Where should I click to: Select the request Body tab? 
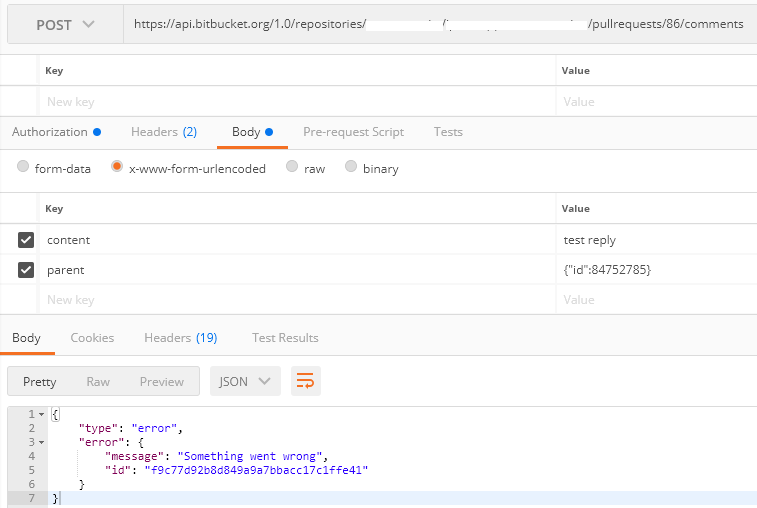click(x=252, y=132)
